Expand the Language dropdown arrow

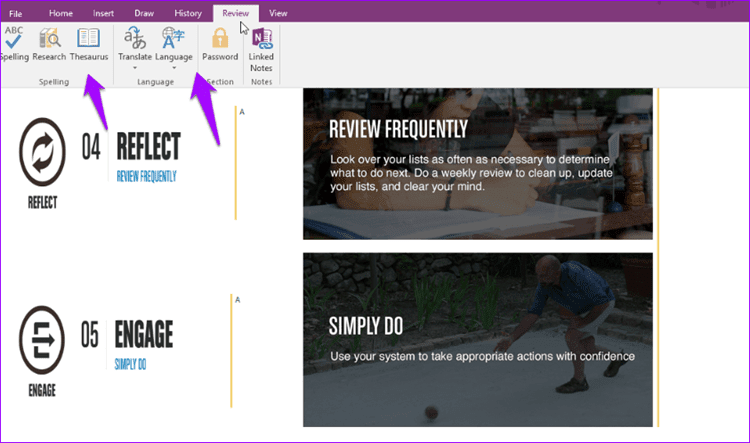click(174, 68)
